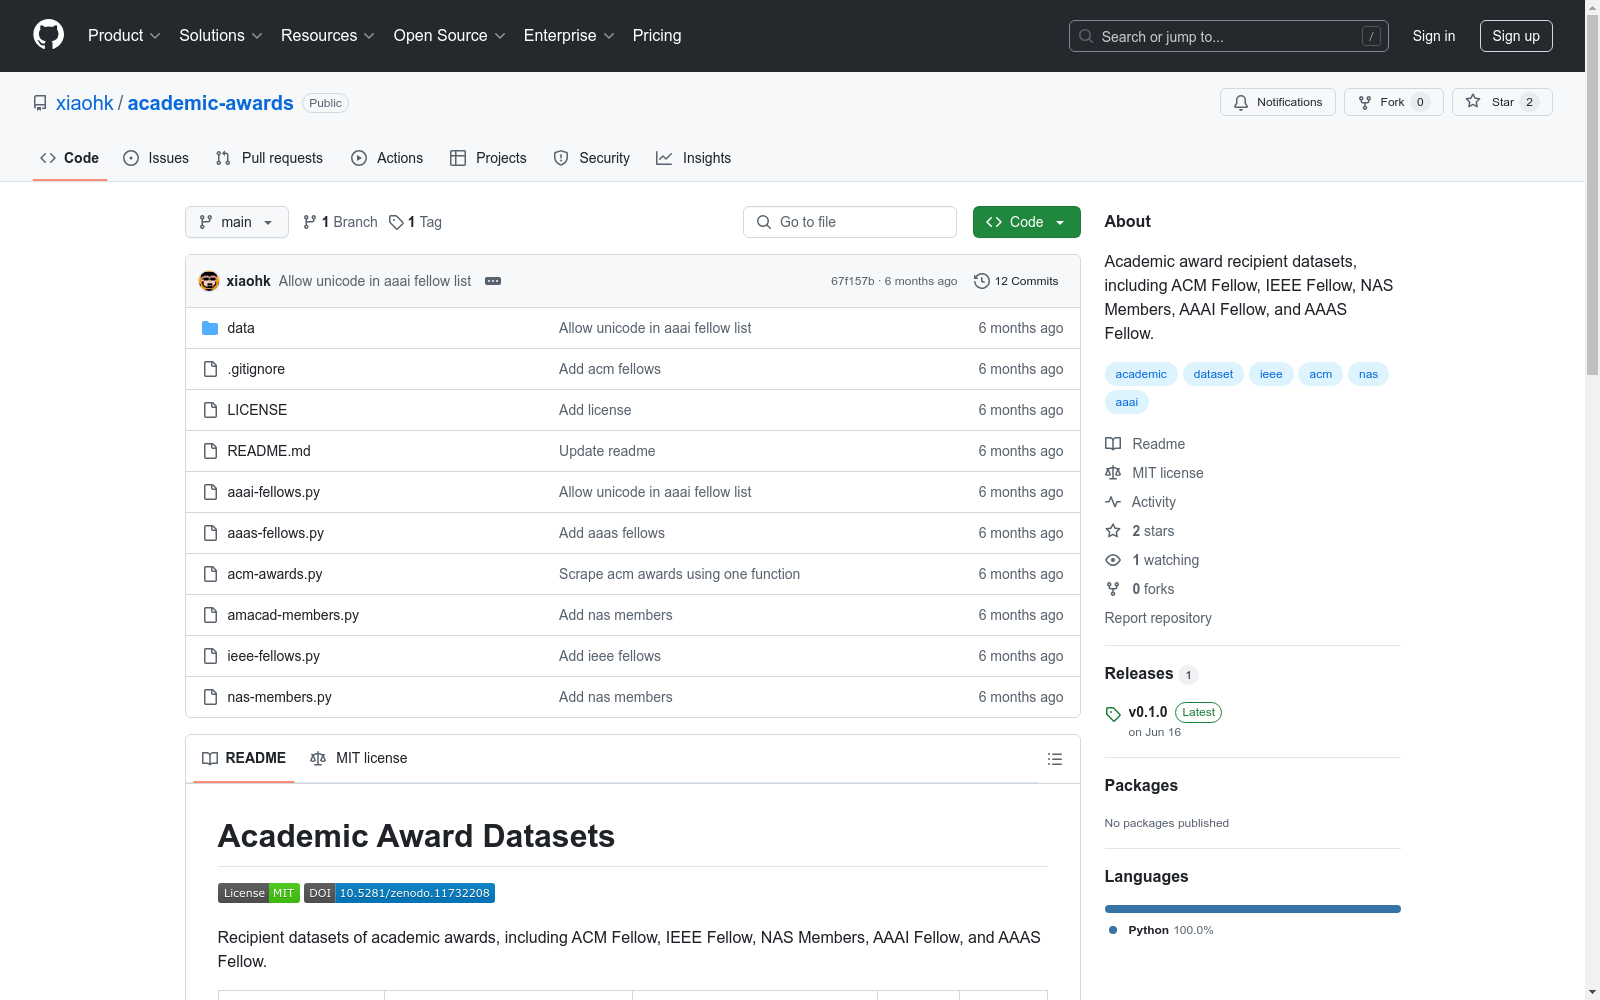Click xiaohk's avatar image

[209, 281]
